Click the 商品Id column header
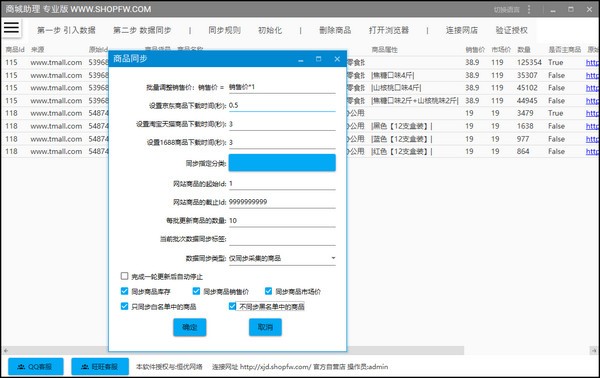 coord(15,50)
